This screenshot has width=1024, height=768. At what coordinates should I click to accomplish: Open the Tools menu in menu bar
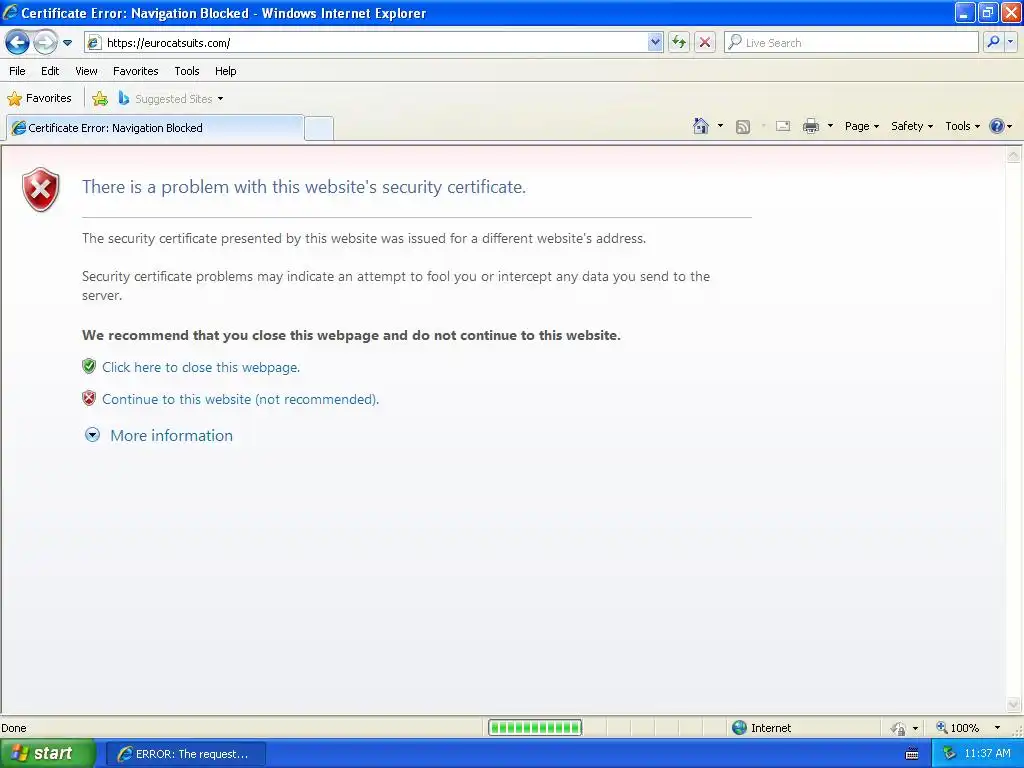coord(187,71)
